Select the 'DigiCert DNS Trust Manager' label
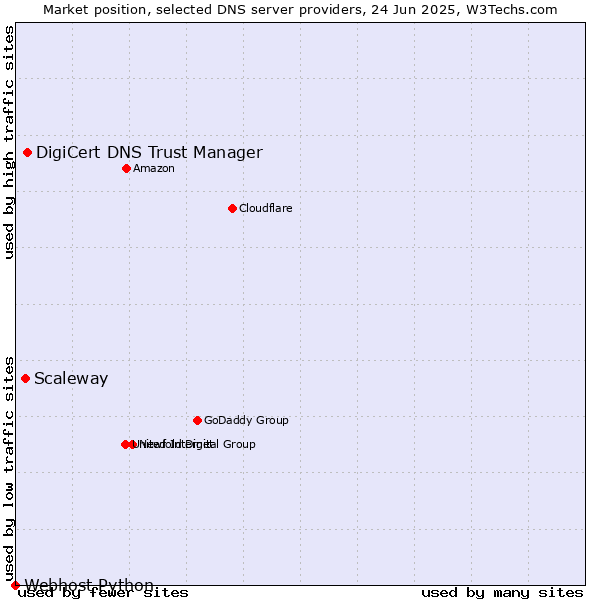This screenshot has width=600, height=600. pos(149,153)
